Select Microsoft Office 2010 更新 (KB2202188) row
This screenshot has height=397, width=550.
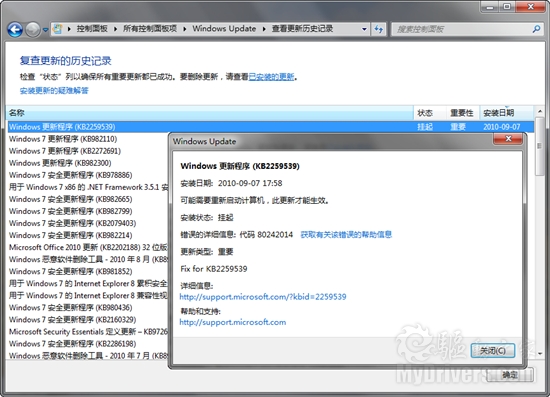coord(88,247)
